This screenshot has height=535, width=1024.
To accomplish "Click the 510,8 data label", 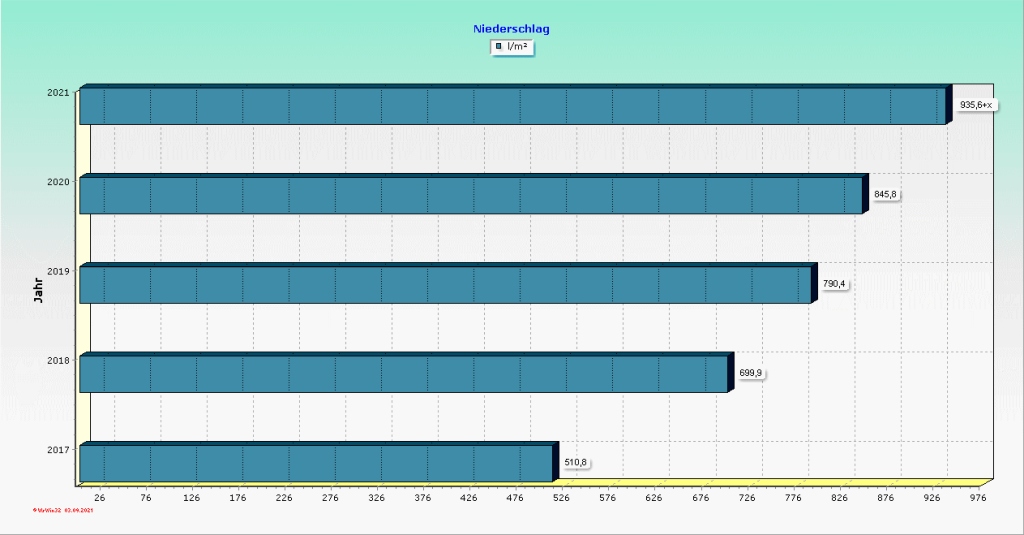I will coord(576,462).
